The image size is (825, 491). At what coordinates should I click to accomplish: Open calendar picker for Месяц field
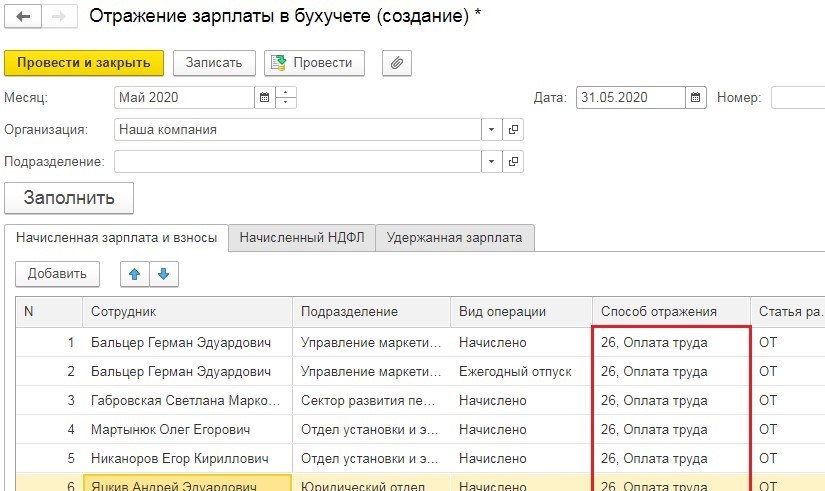[265, 98]
